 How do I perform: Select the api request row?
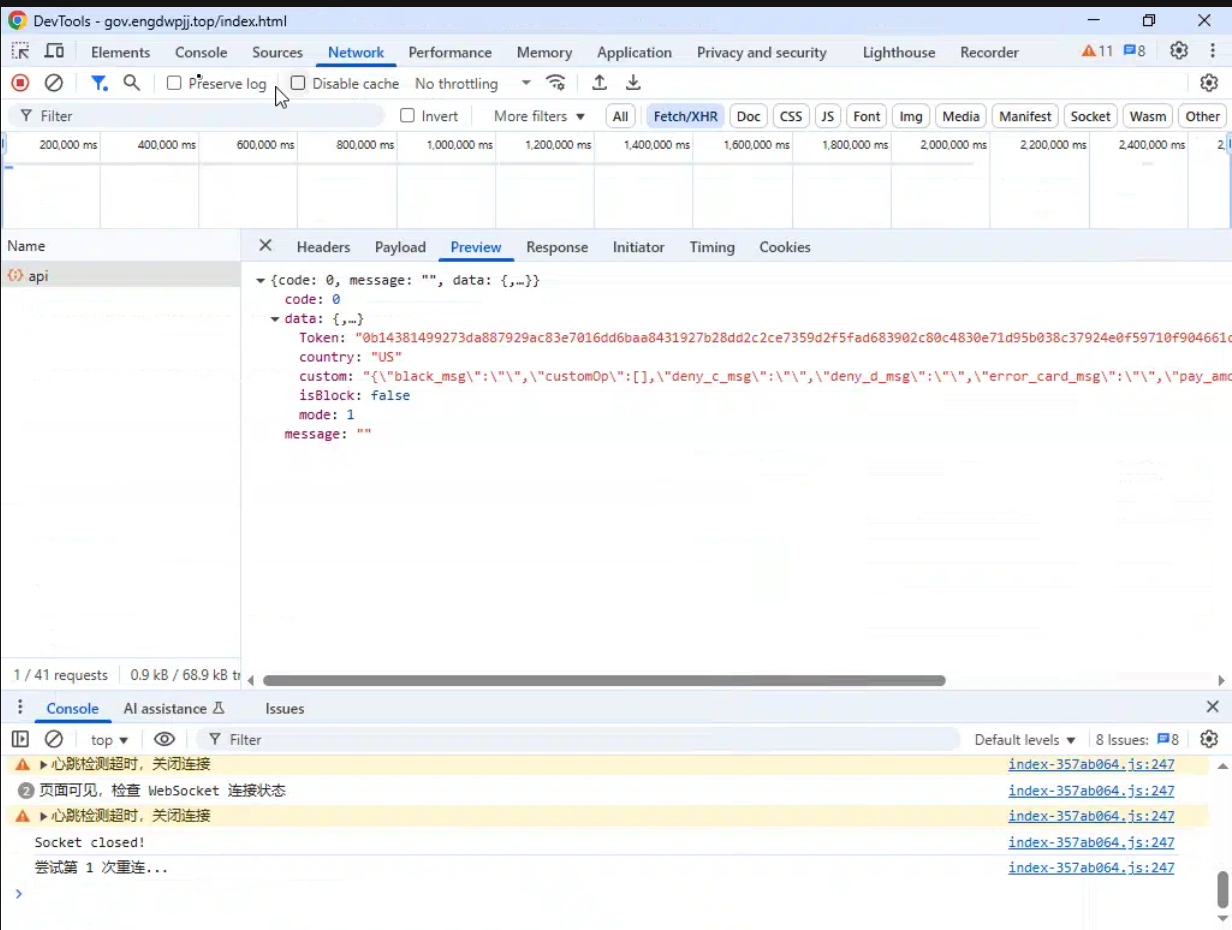click(120, 276)
